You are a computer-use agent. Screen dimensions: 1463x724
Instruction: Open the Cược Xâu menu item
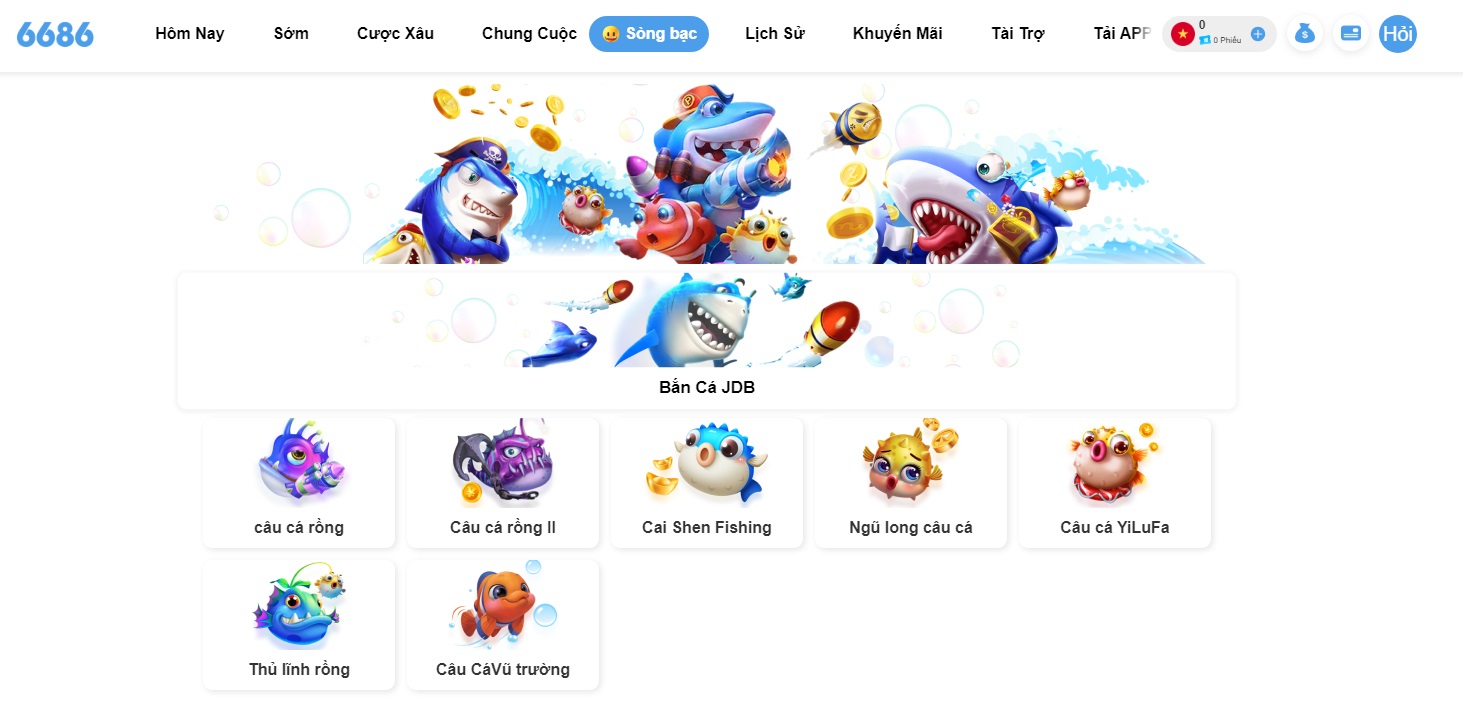[395, 34]
